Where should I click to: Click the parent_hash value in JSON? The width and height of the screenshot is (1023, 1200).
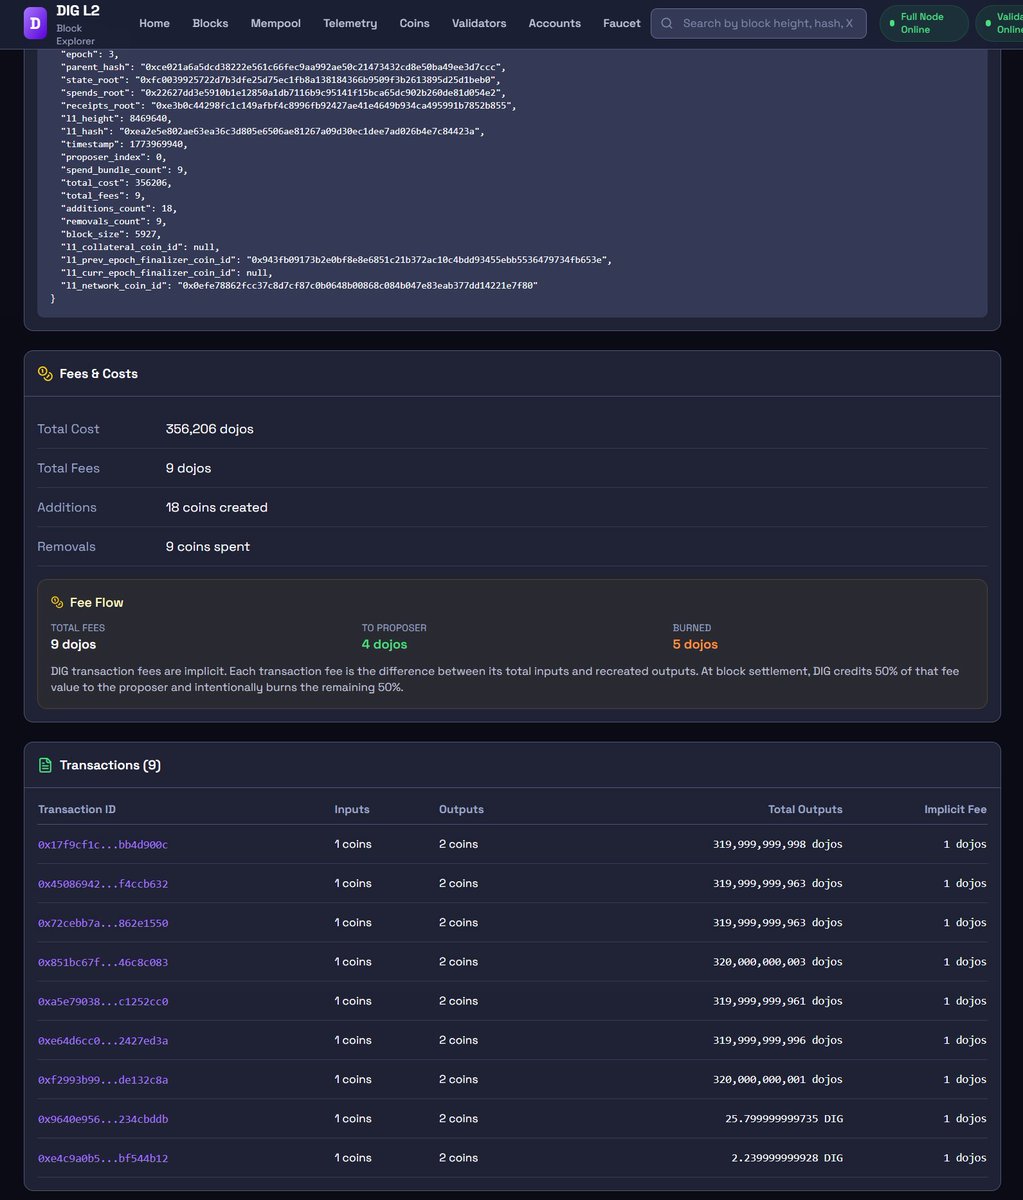tap(323, 66)
